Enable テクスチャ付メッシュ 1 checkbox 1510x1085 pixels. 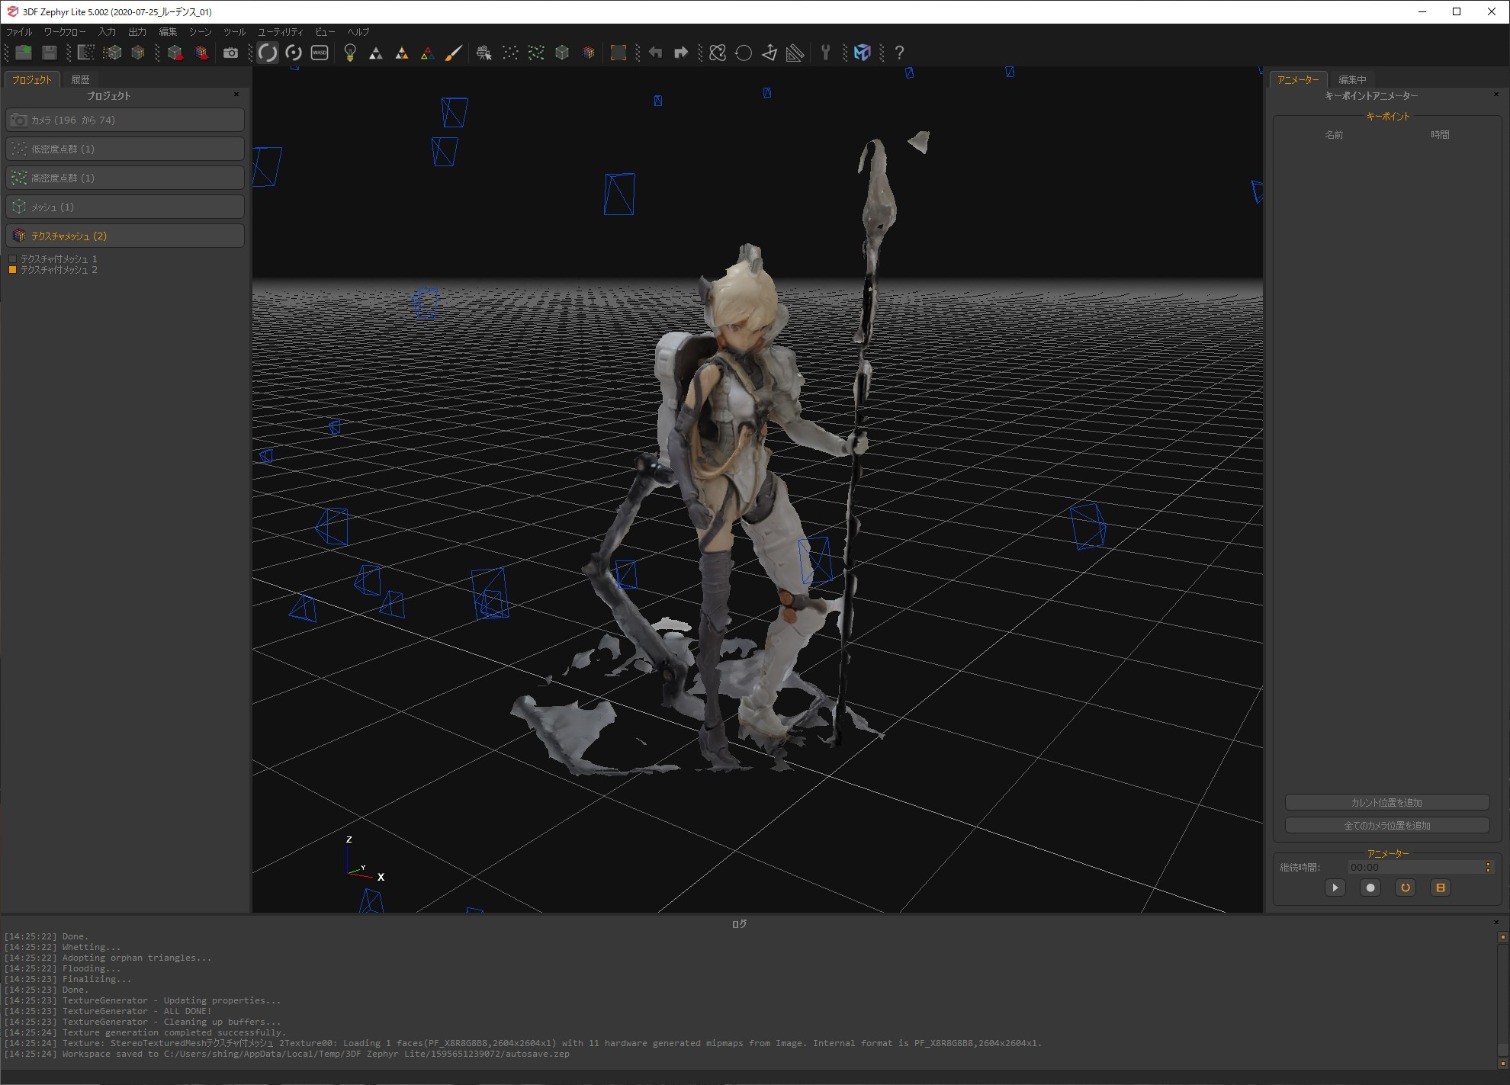(x=12, y=259)
